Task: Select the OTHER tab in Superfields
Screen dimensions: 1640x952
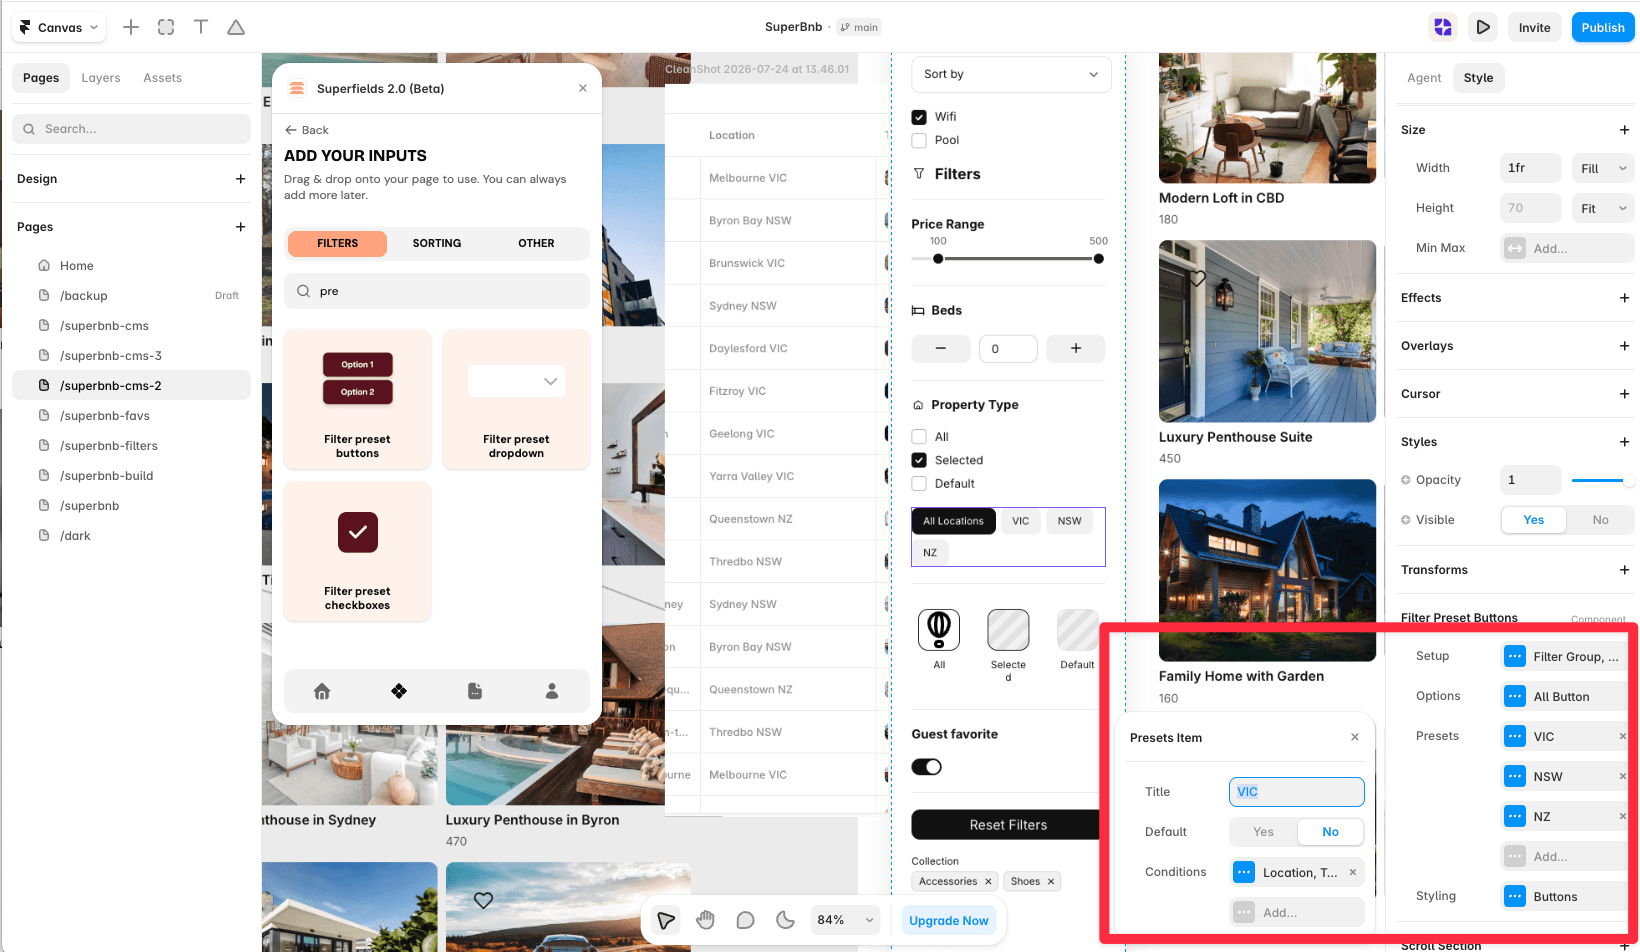Action: point(536,243)
